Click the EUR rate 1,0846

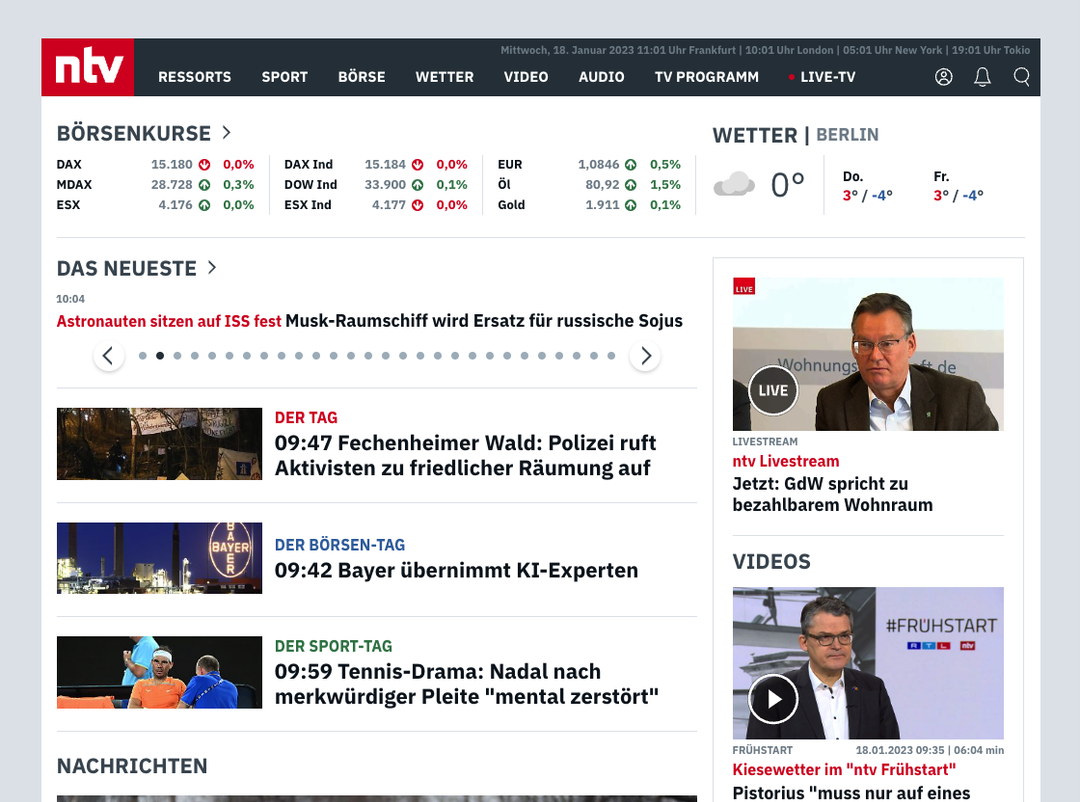click(x=599, y=165)
